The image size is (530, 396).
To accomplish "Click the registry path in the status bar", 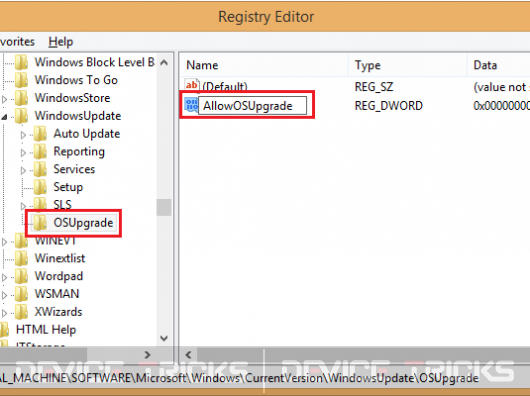I will click(x=239, y=378).
